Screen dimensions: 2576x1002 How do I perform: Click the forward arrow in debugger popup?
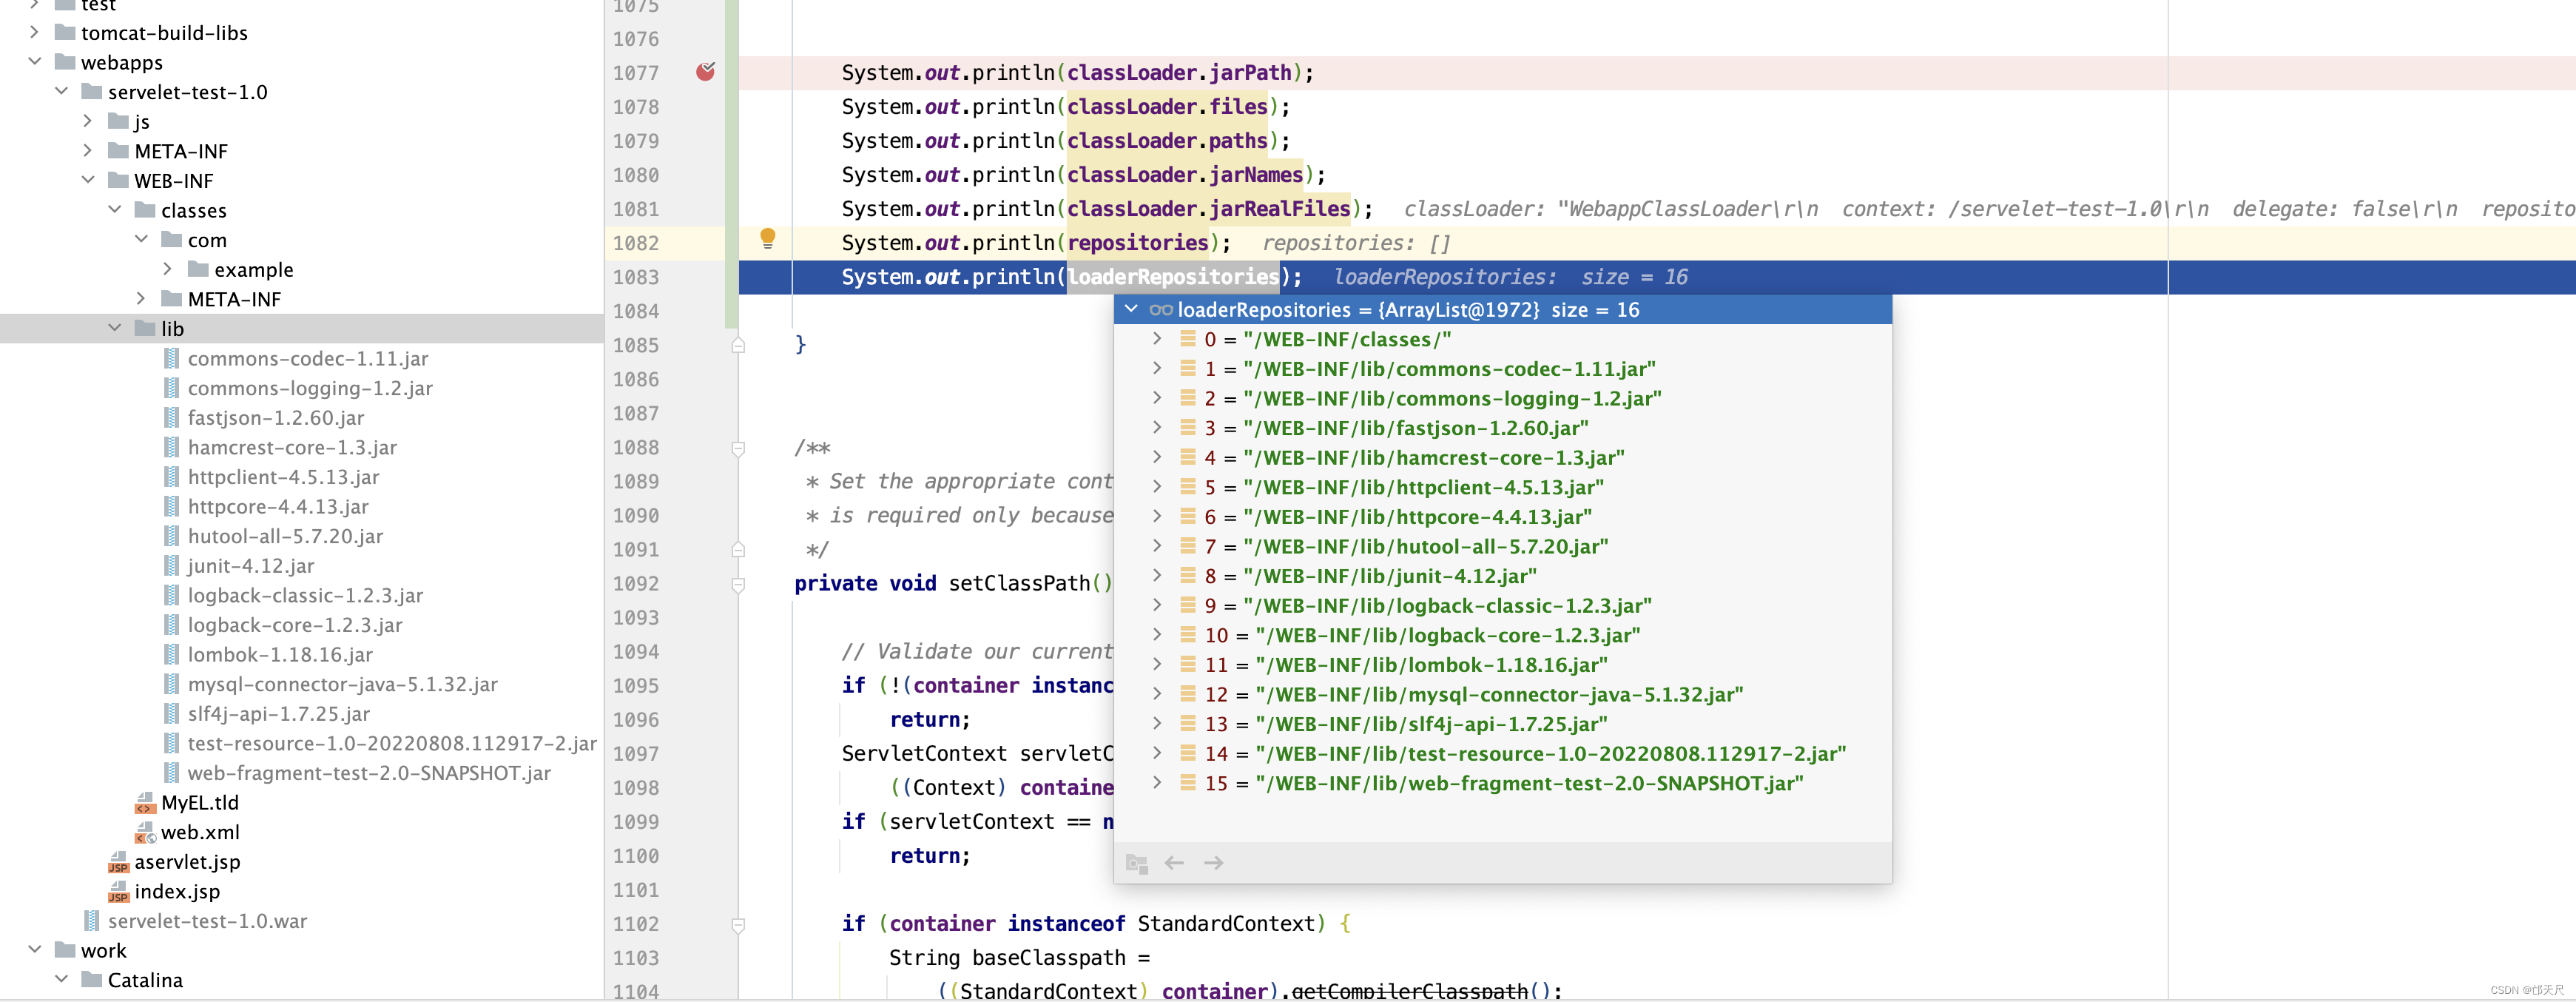(1213, 862)
